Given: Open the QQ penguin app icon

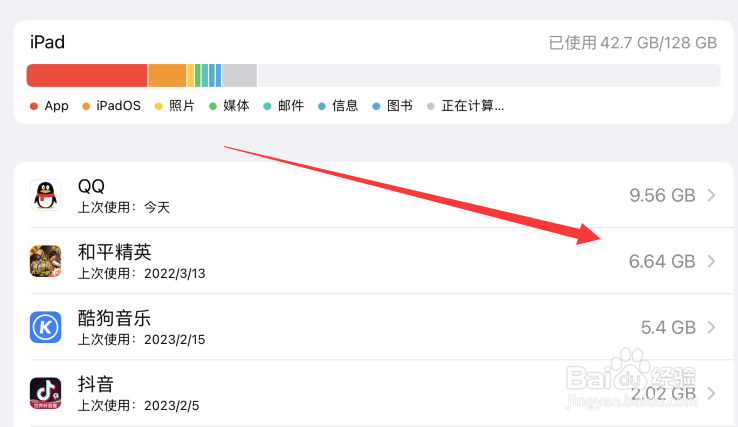Looking at the screenshot, I should click(46, 195).
